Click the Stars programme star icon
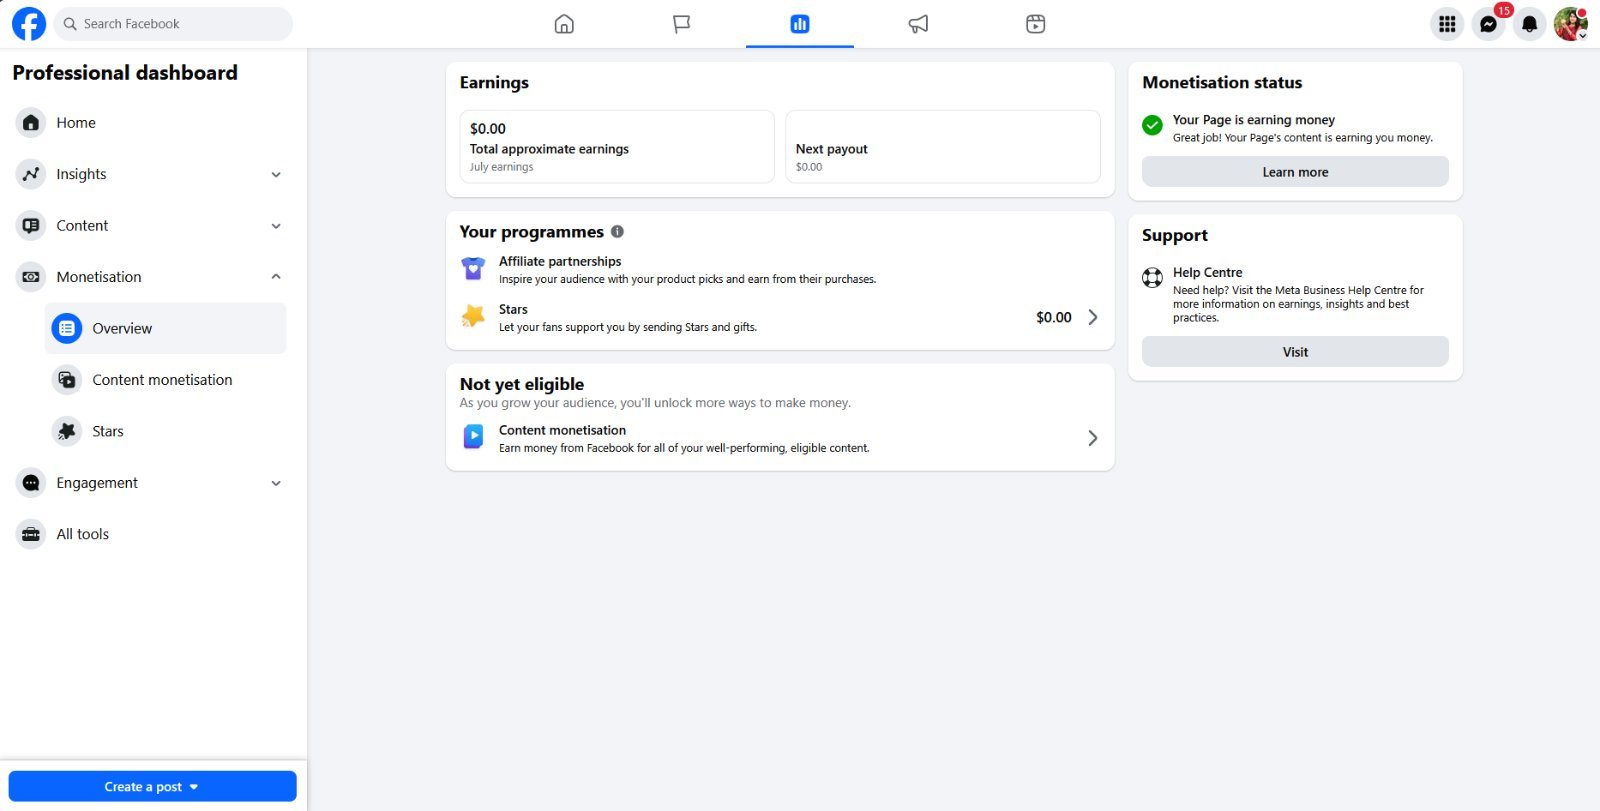 (x=473, y=317)
